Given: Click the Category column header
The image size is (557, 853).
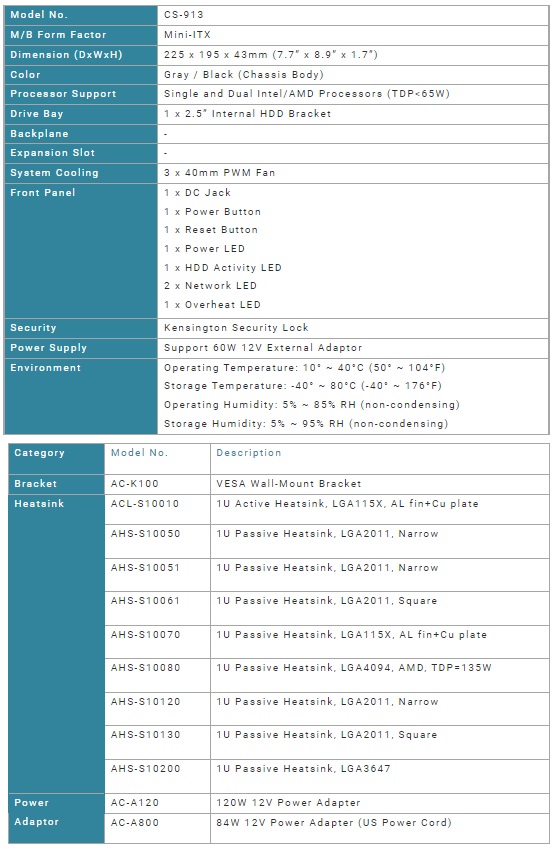Looking at the screenshot, I should [x=39, y=453].
